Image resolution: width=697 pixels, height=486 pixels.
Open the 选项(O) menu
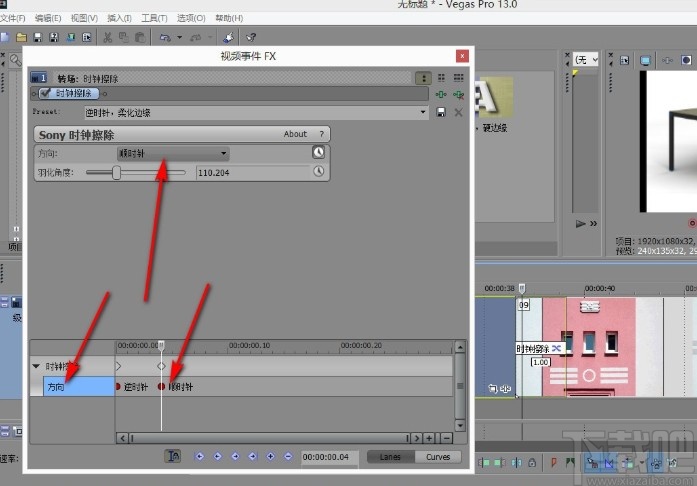pos(191,18)
